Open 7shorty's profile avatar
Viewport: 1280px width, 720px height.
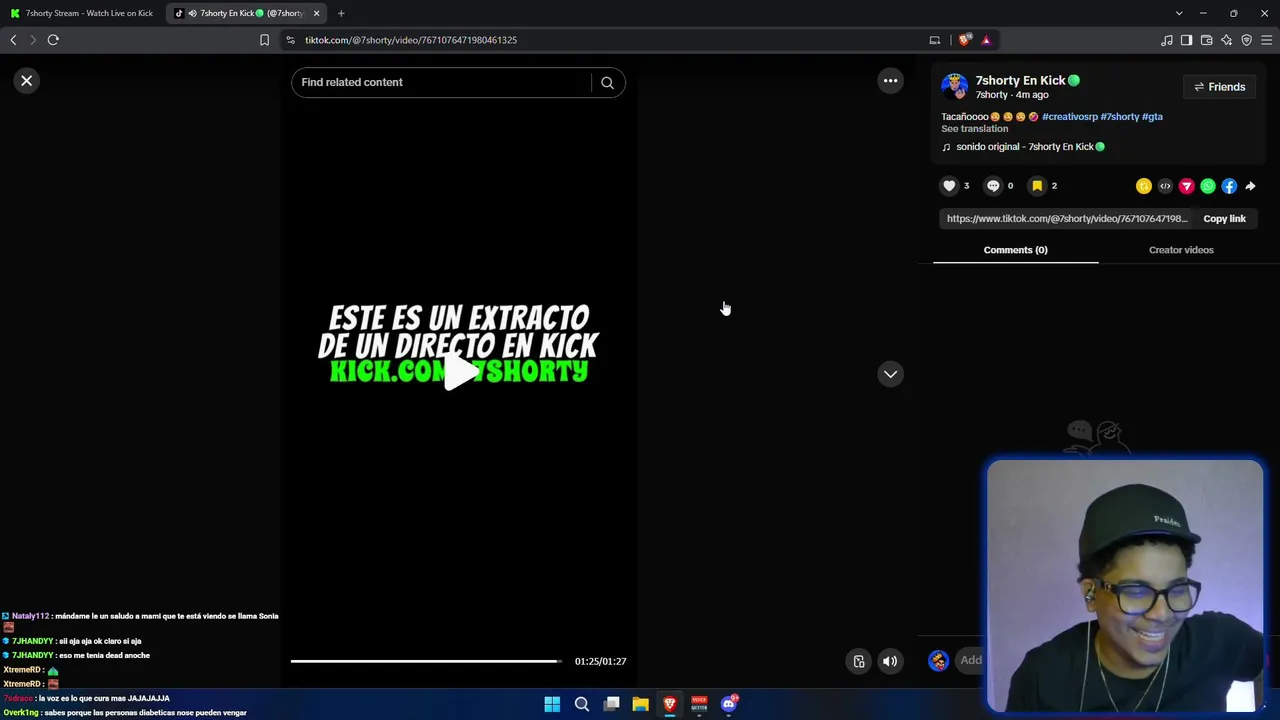coord(955,87)
